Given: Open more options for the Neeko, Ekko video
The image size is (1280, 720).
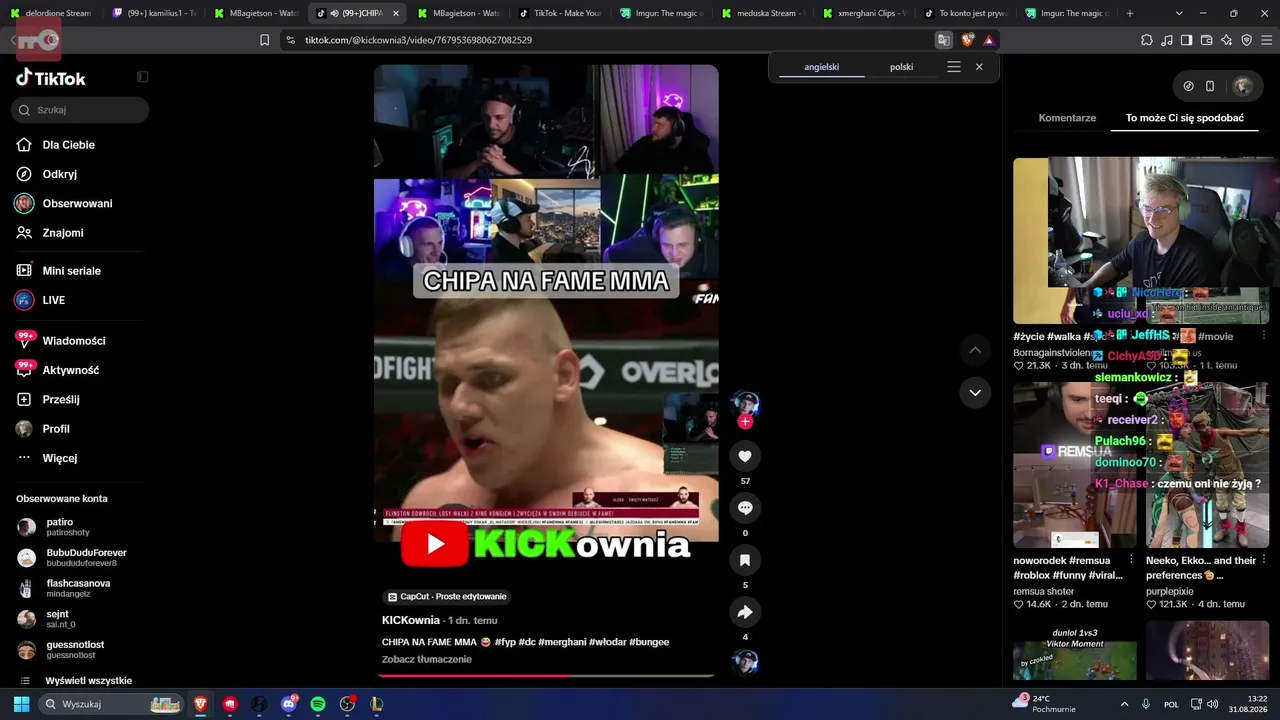Looking at the screenshot, I should click(1264, 561).
